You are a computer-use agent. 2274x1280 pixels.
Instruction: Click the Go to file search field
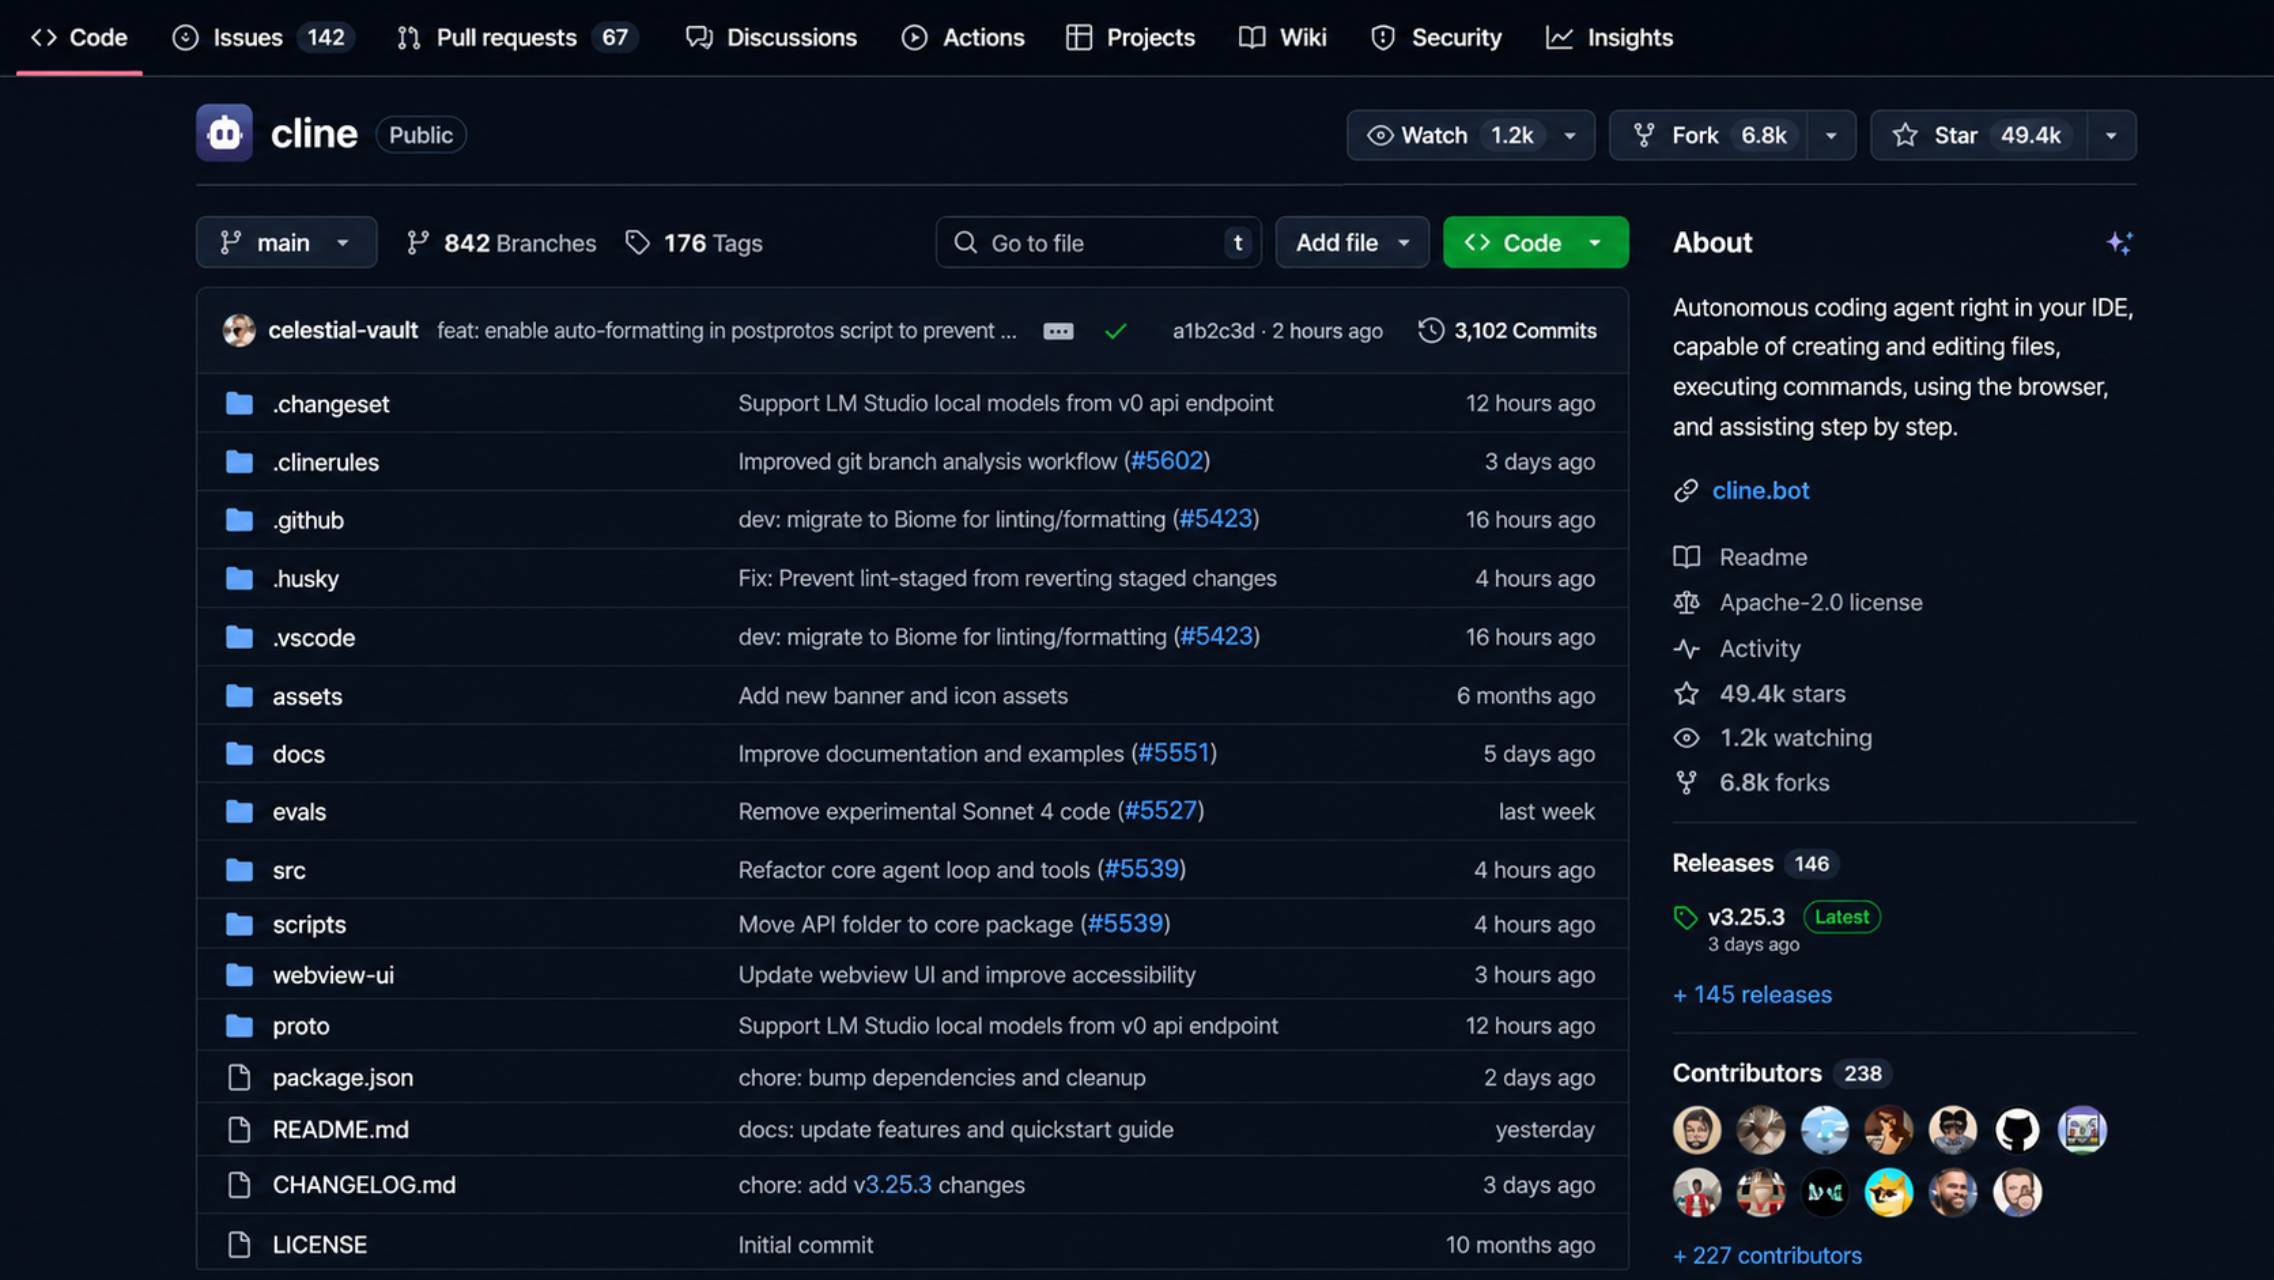pyautogui.click(x=1098, y=242)
